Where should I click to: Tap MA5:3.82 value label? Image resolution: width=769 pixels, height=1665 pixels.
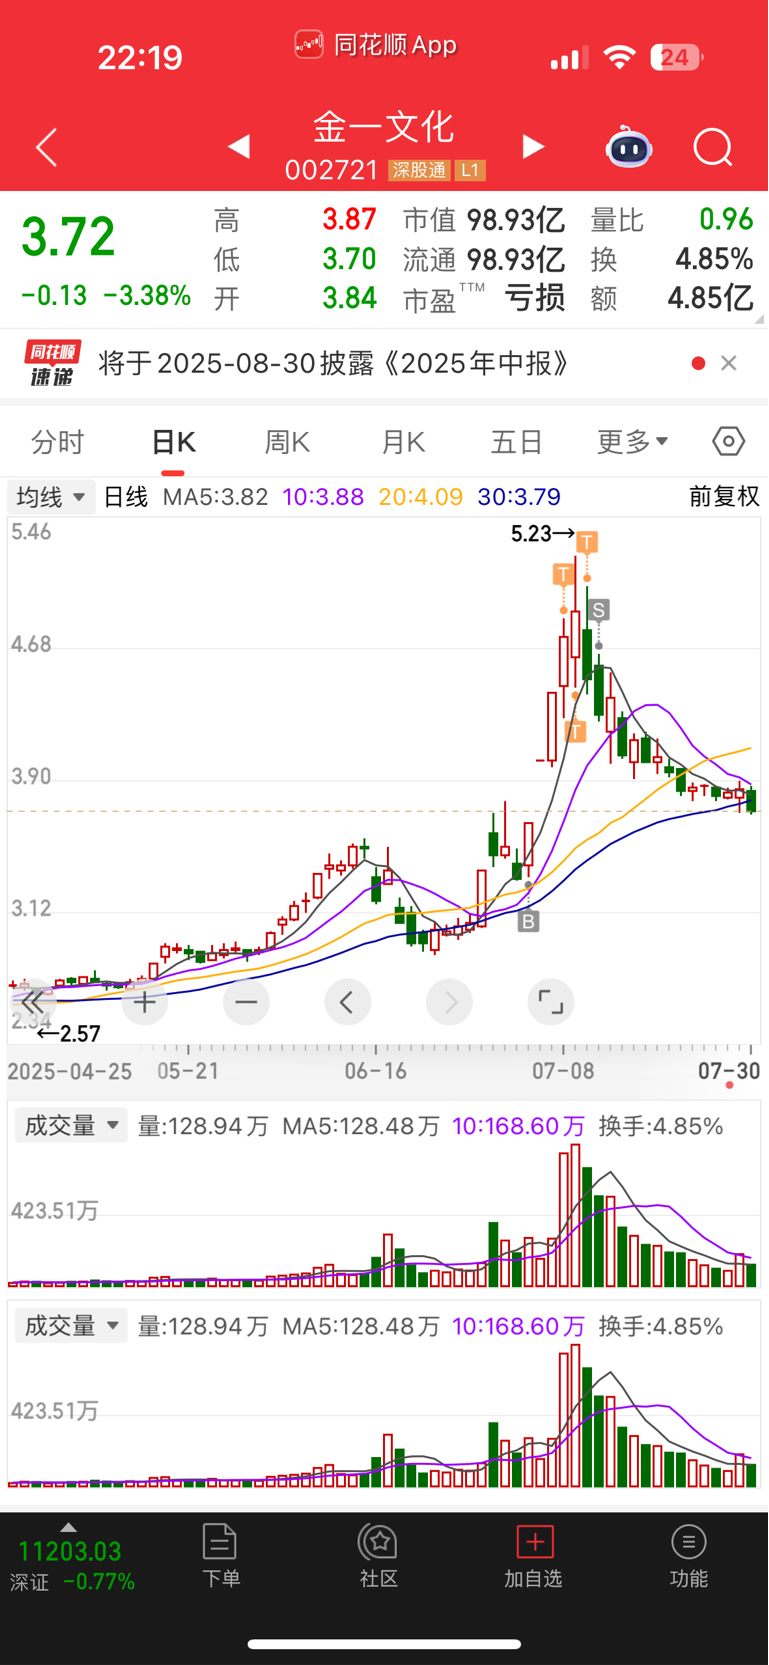point(215,497)
